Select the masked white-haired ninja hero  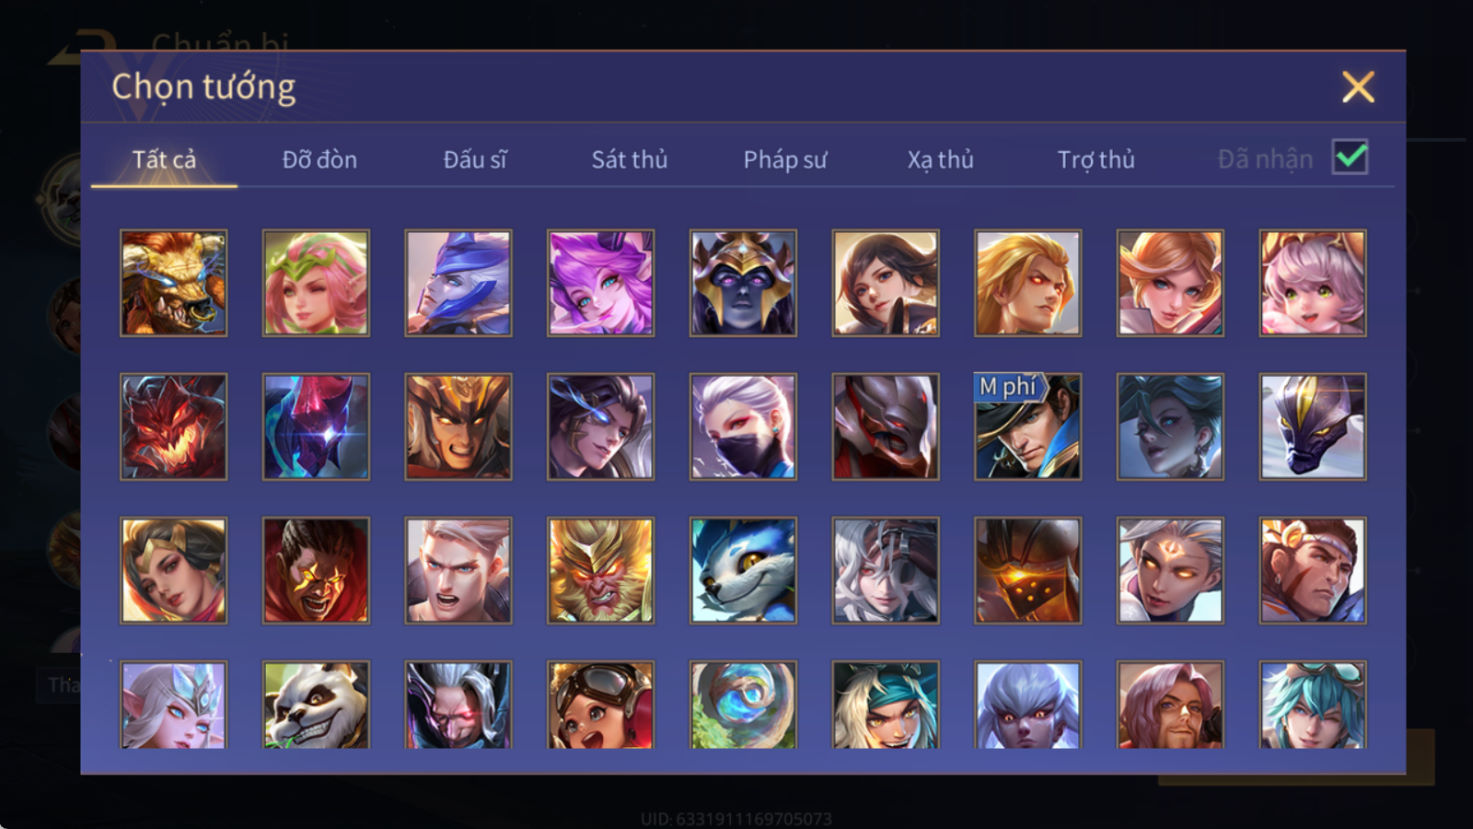743,427
